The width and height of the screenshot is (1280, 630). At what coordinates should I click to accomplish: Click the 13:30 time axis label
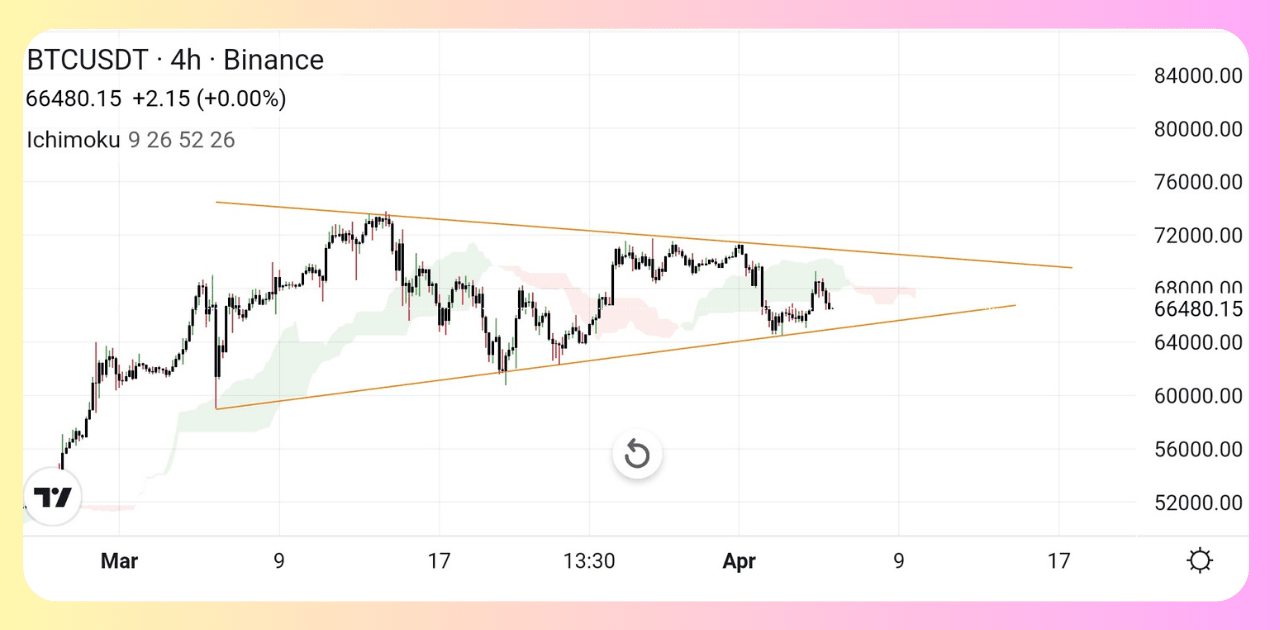pyautogui.click(x=589, y=561)
